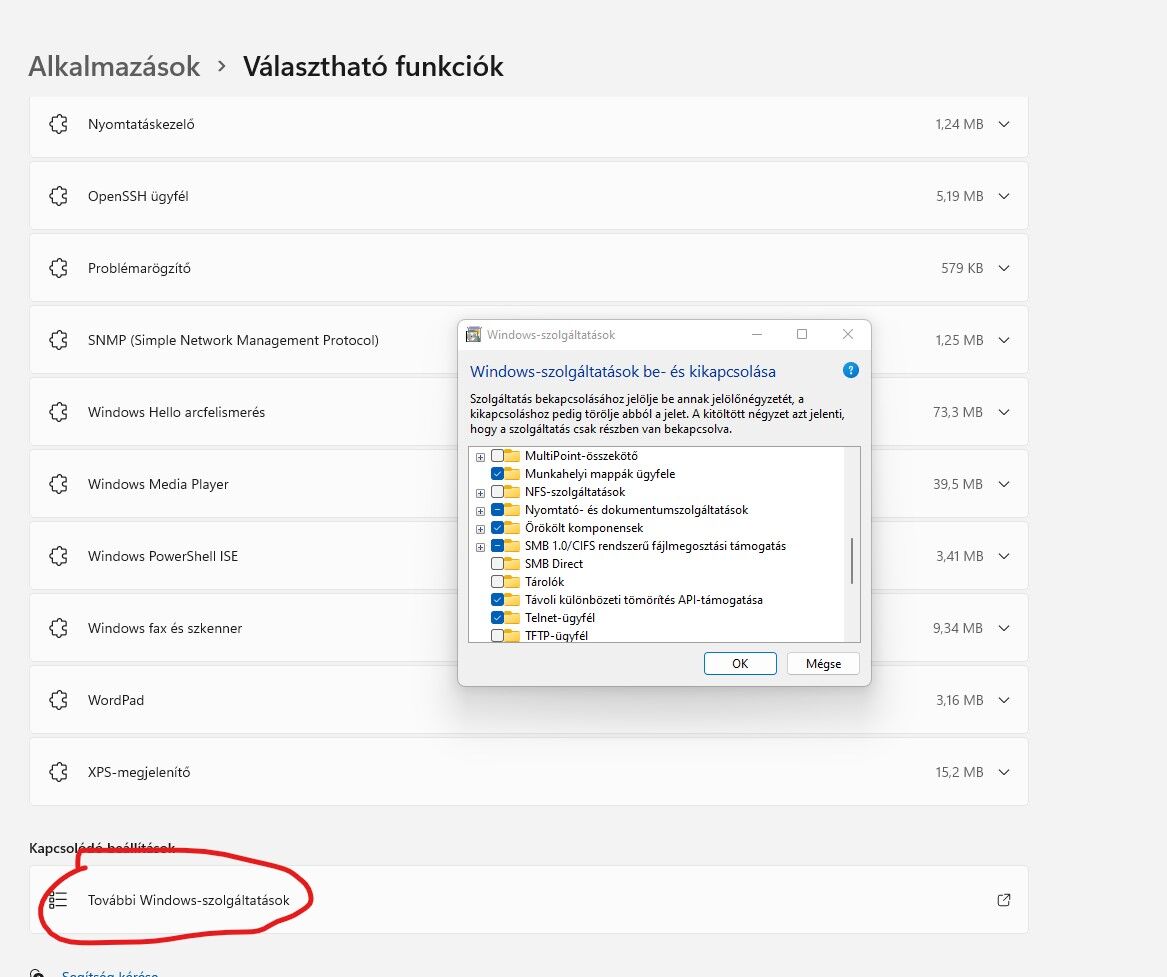1167x977 pixels.
Task: Click the Windows Media Player feature icon
Action: (58, 484)
